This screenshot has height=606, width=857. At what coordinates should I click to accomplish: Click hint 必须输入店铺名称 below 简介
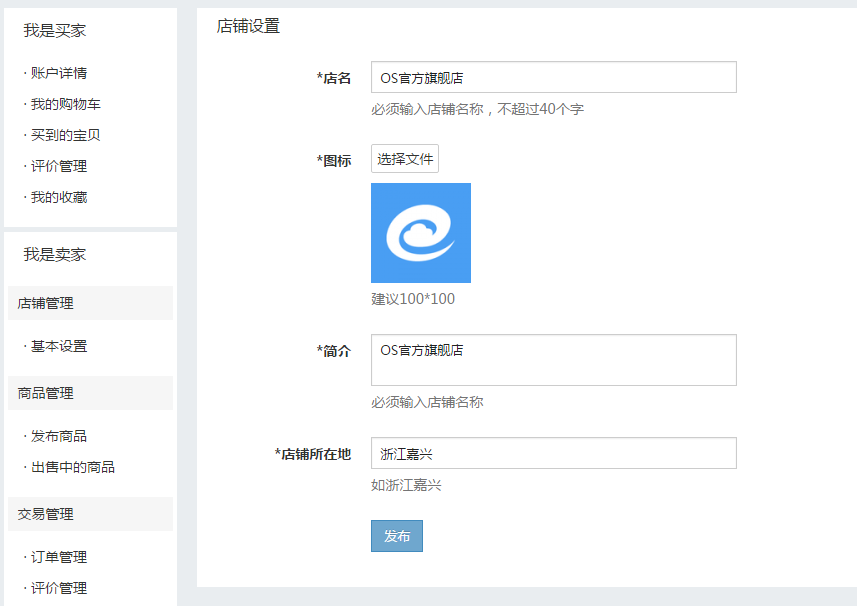tap(427, 403)
